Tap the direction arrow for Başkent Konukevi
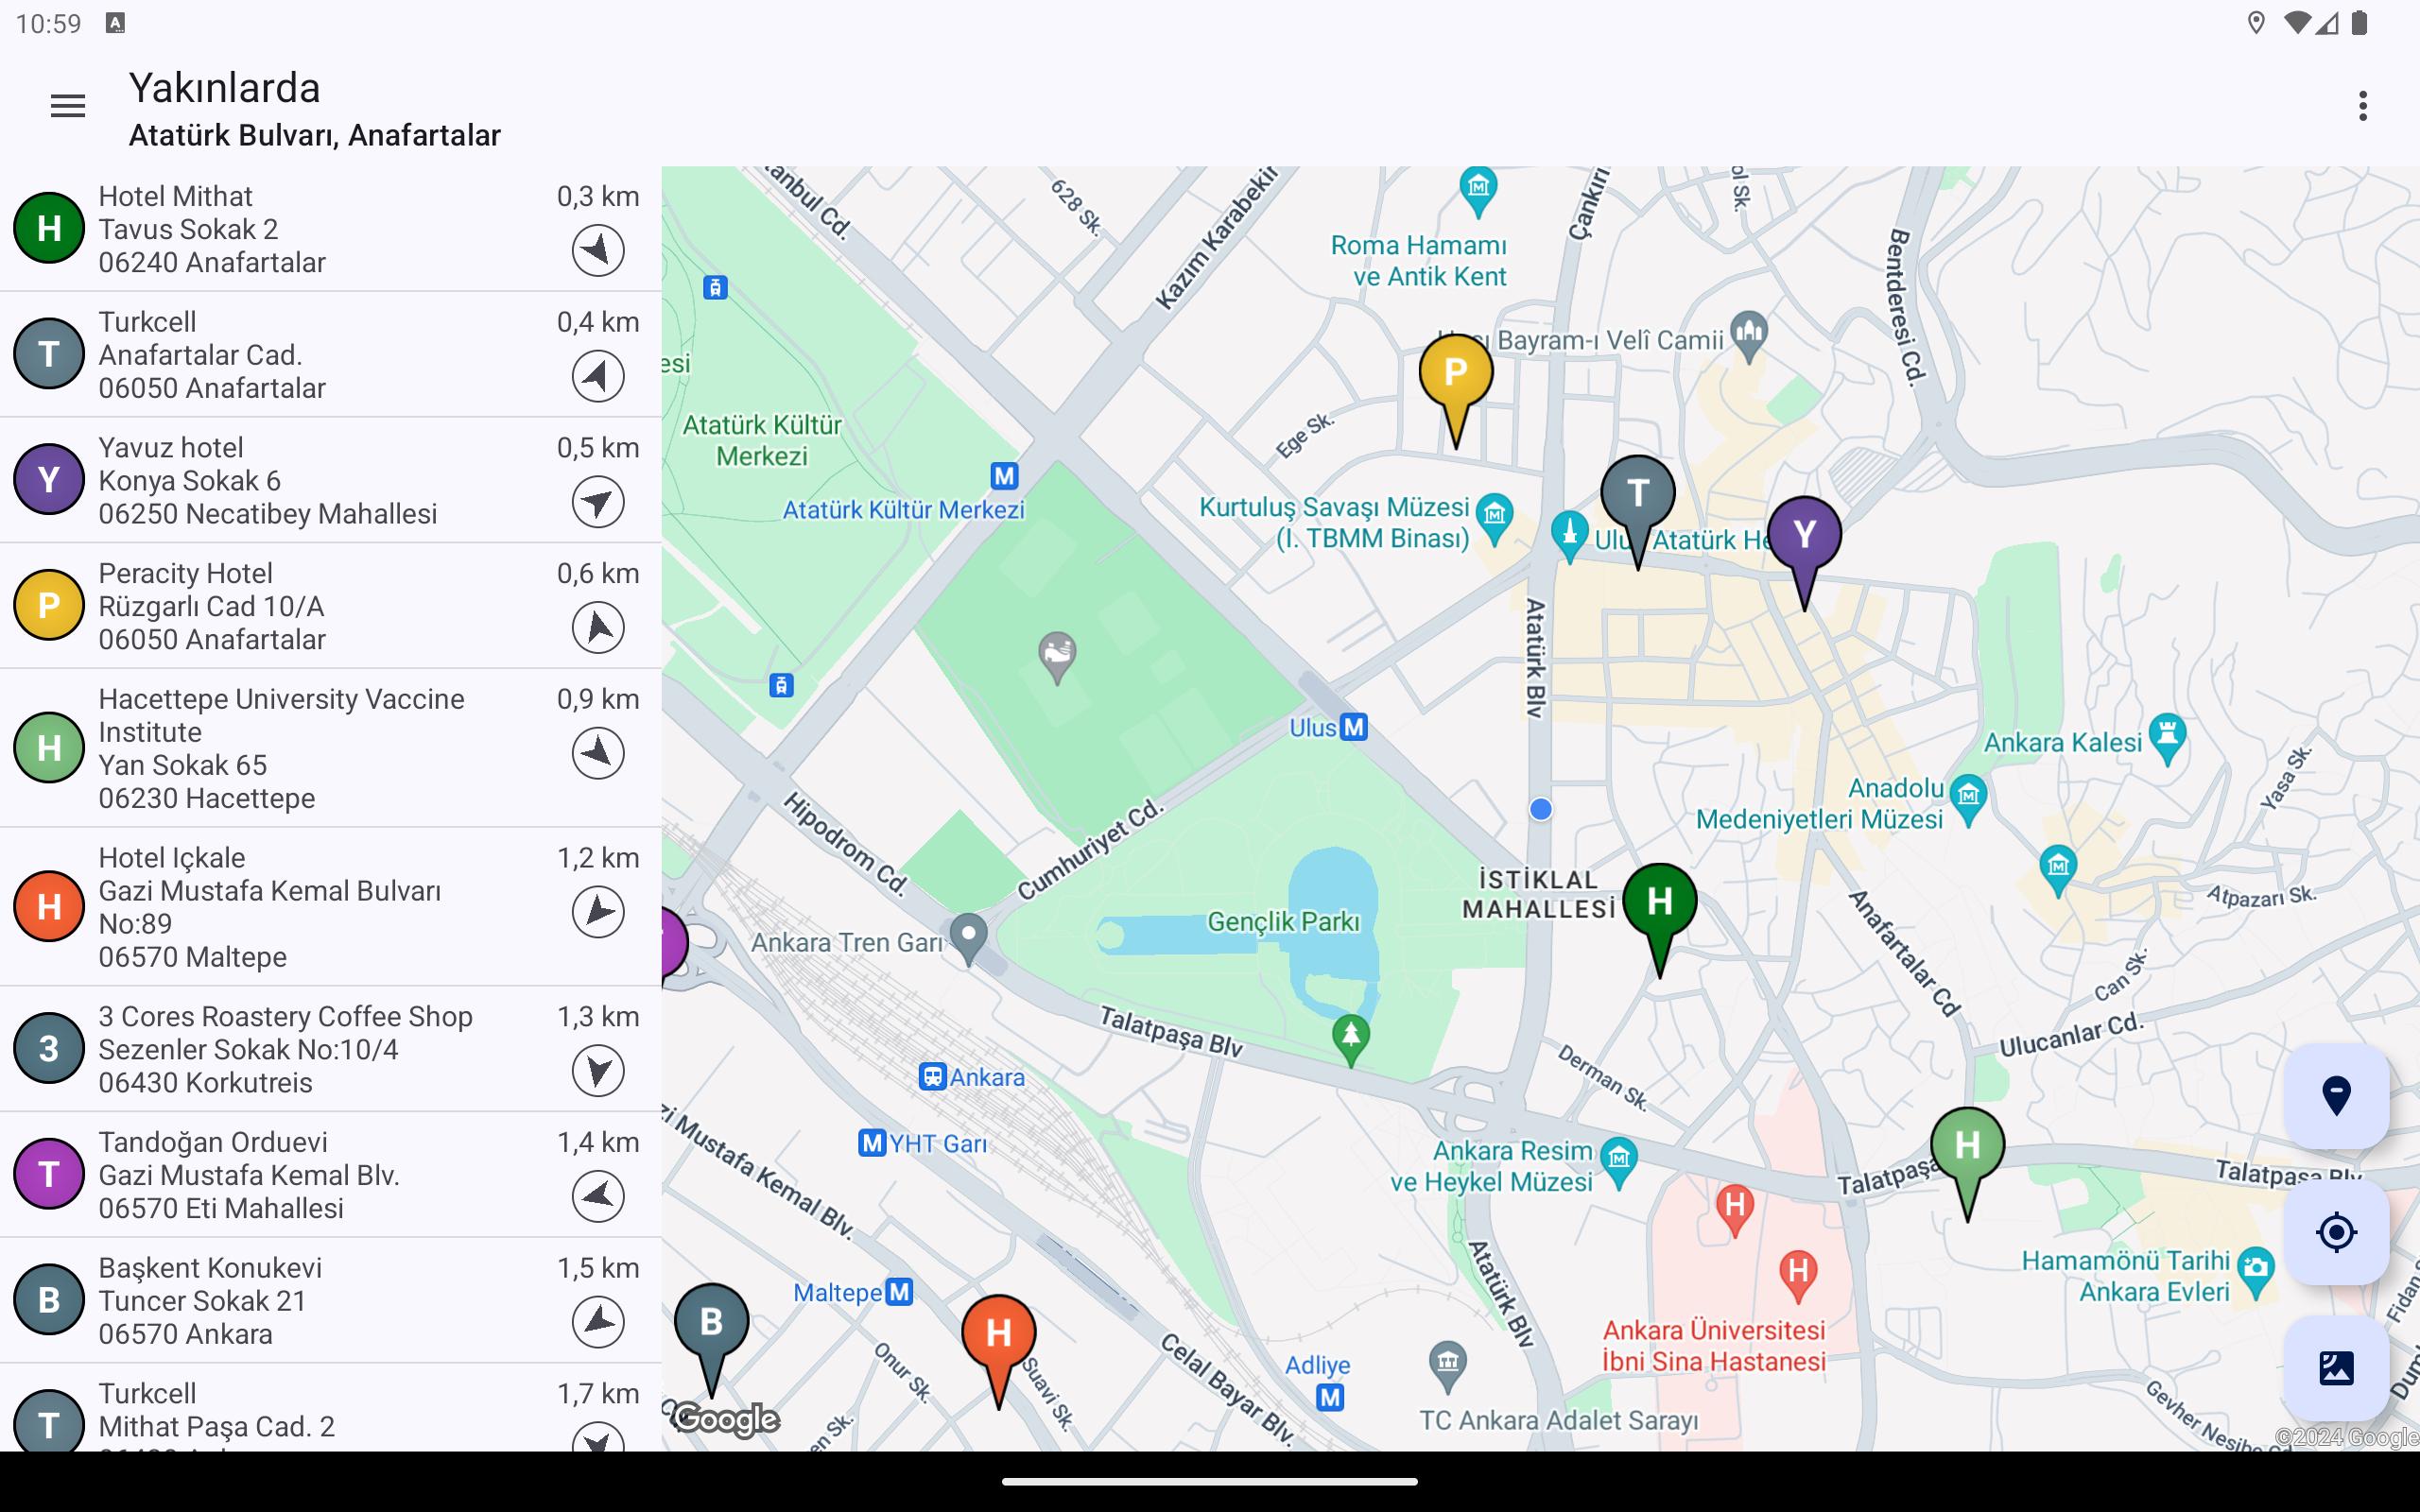2420x1512 pixels. coord(598,1322)
